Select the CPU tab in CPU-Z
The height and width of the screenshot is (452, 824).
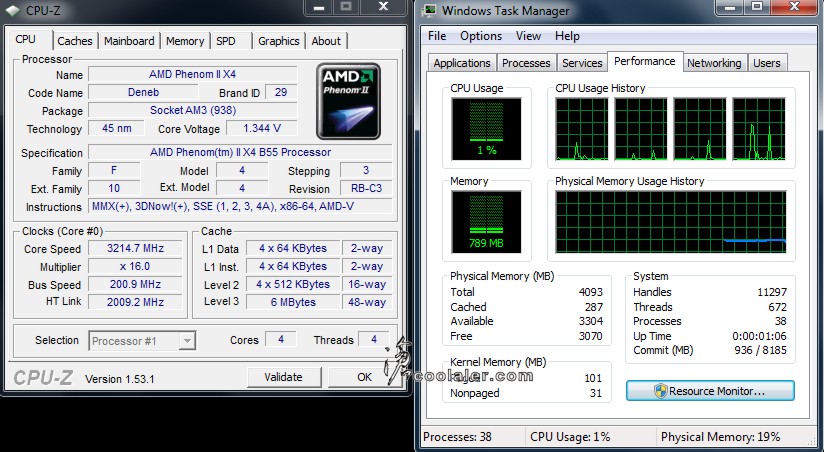pos(26,39)
